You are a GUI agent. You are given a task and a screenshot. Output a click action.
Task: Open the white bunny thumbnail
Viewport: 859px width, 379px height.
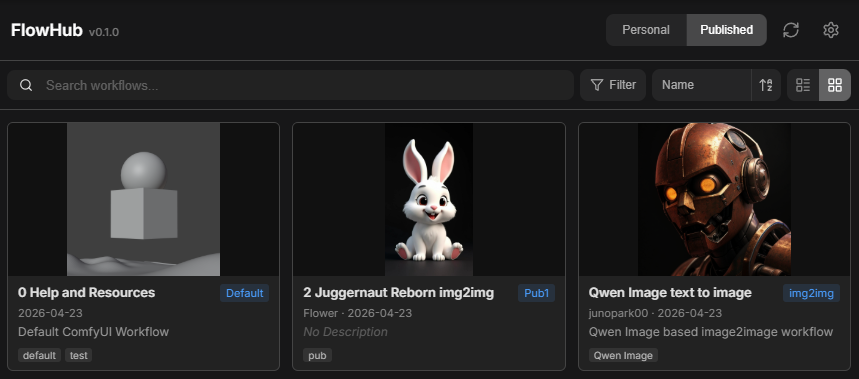point(429,199)
